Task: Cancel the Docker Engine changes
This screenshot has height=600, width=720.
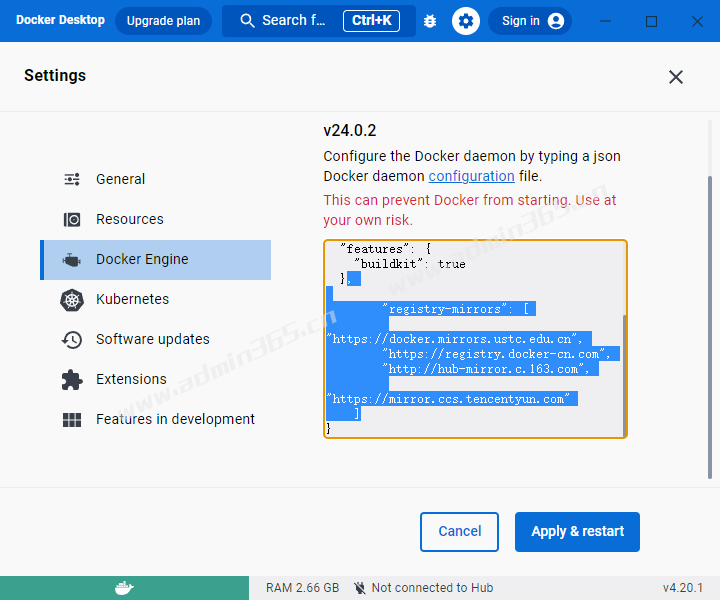Action: click(x=459, y=532)
